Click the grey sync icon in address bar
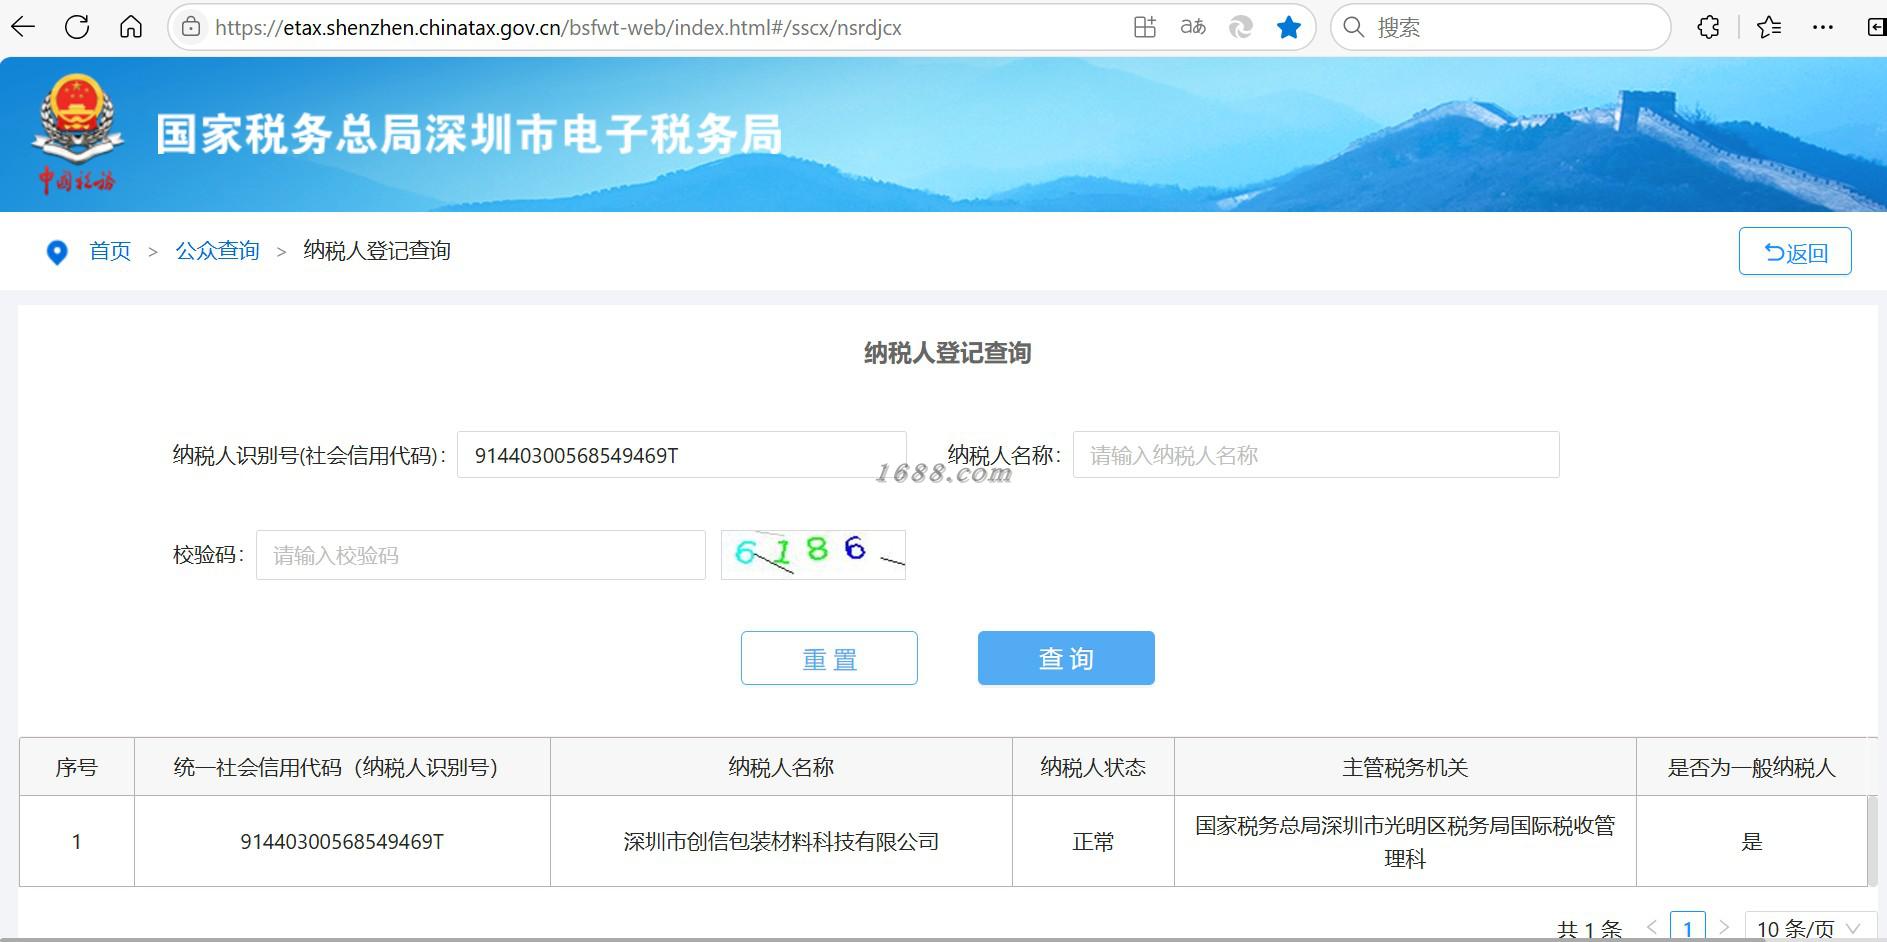Screen dimensions: 1887x942 (x=1241, y=27)
